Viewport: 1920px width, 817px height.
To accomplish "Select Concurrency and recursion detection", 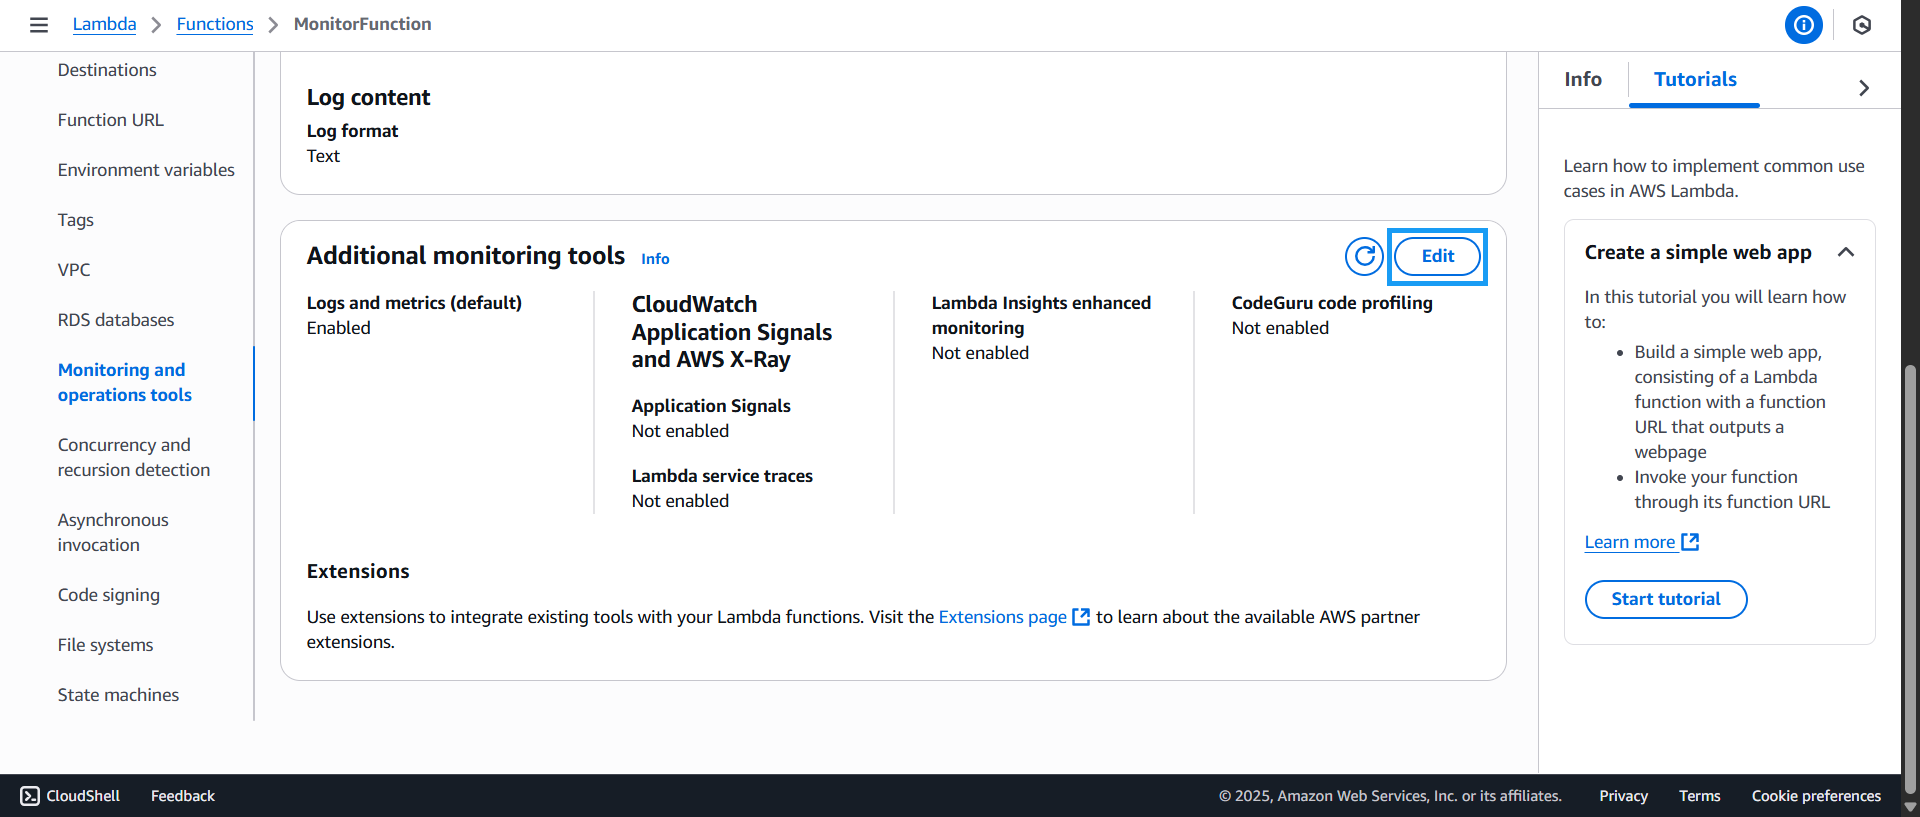I will click(134, 457).
